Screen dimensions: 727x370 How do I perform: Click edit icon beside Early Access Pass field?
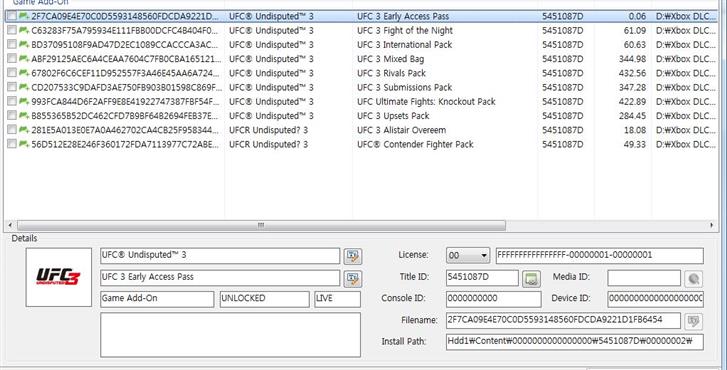point(353,278)
